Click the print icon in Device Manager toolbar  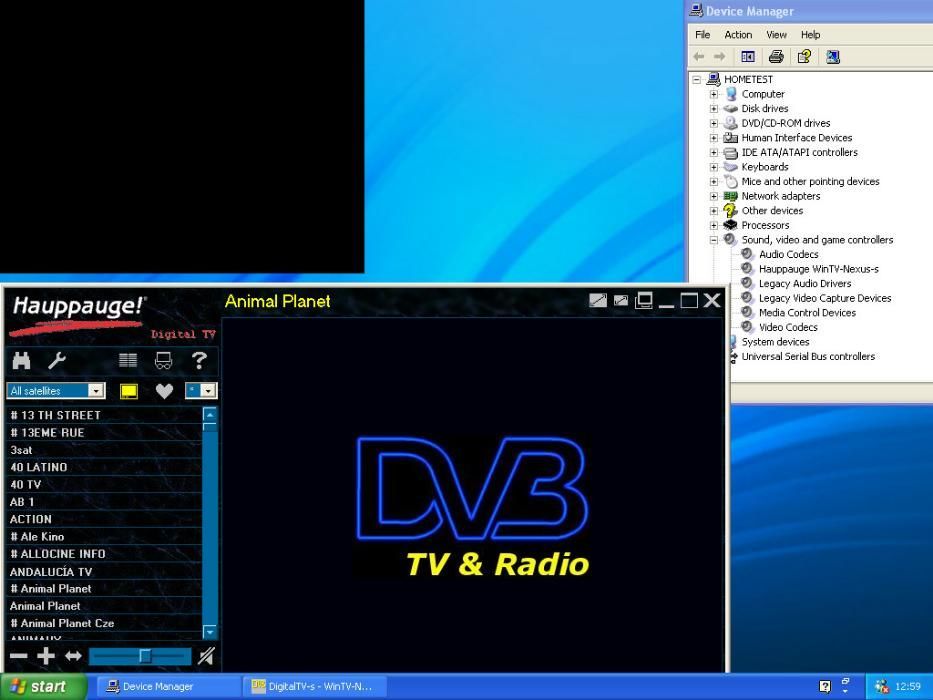pos(776,57)
